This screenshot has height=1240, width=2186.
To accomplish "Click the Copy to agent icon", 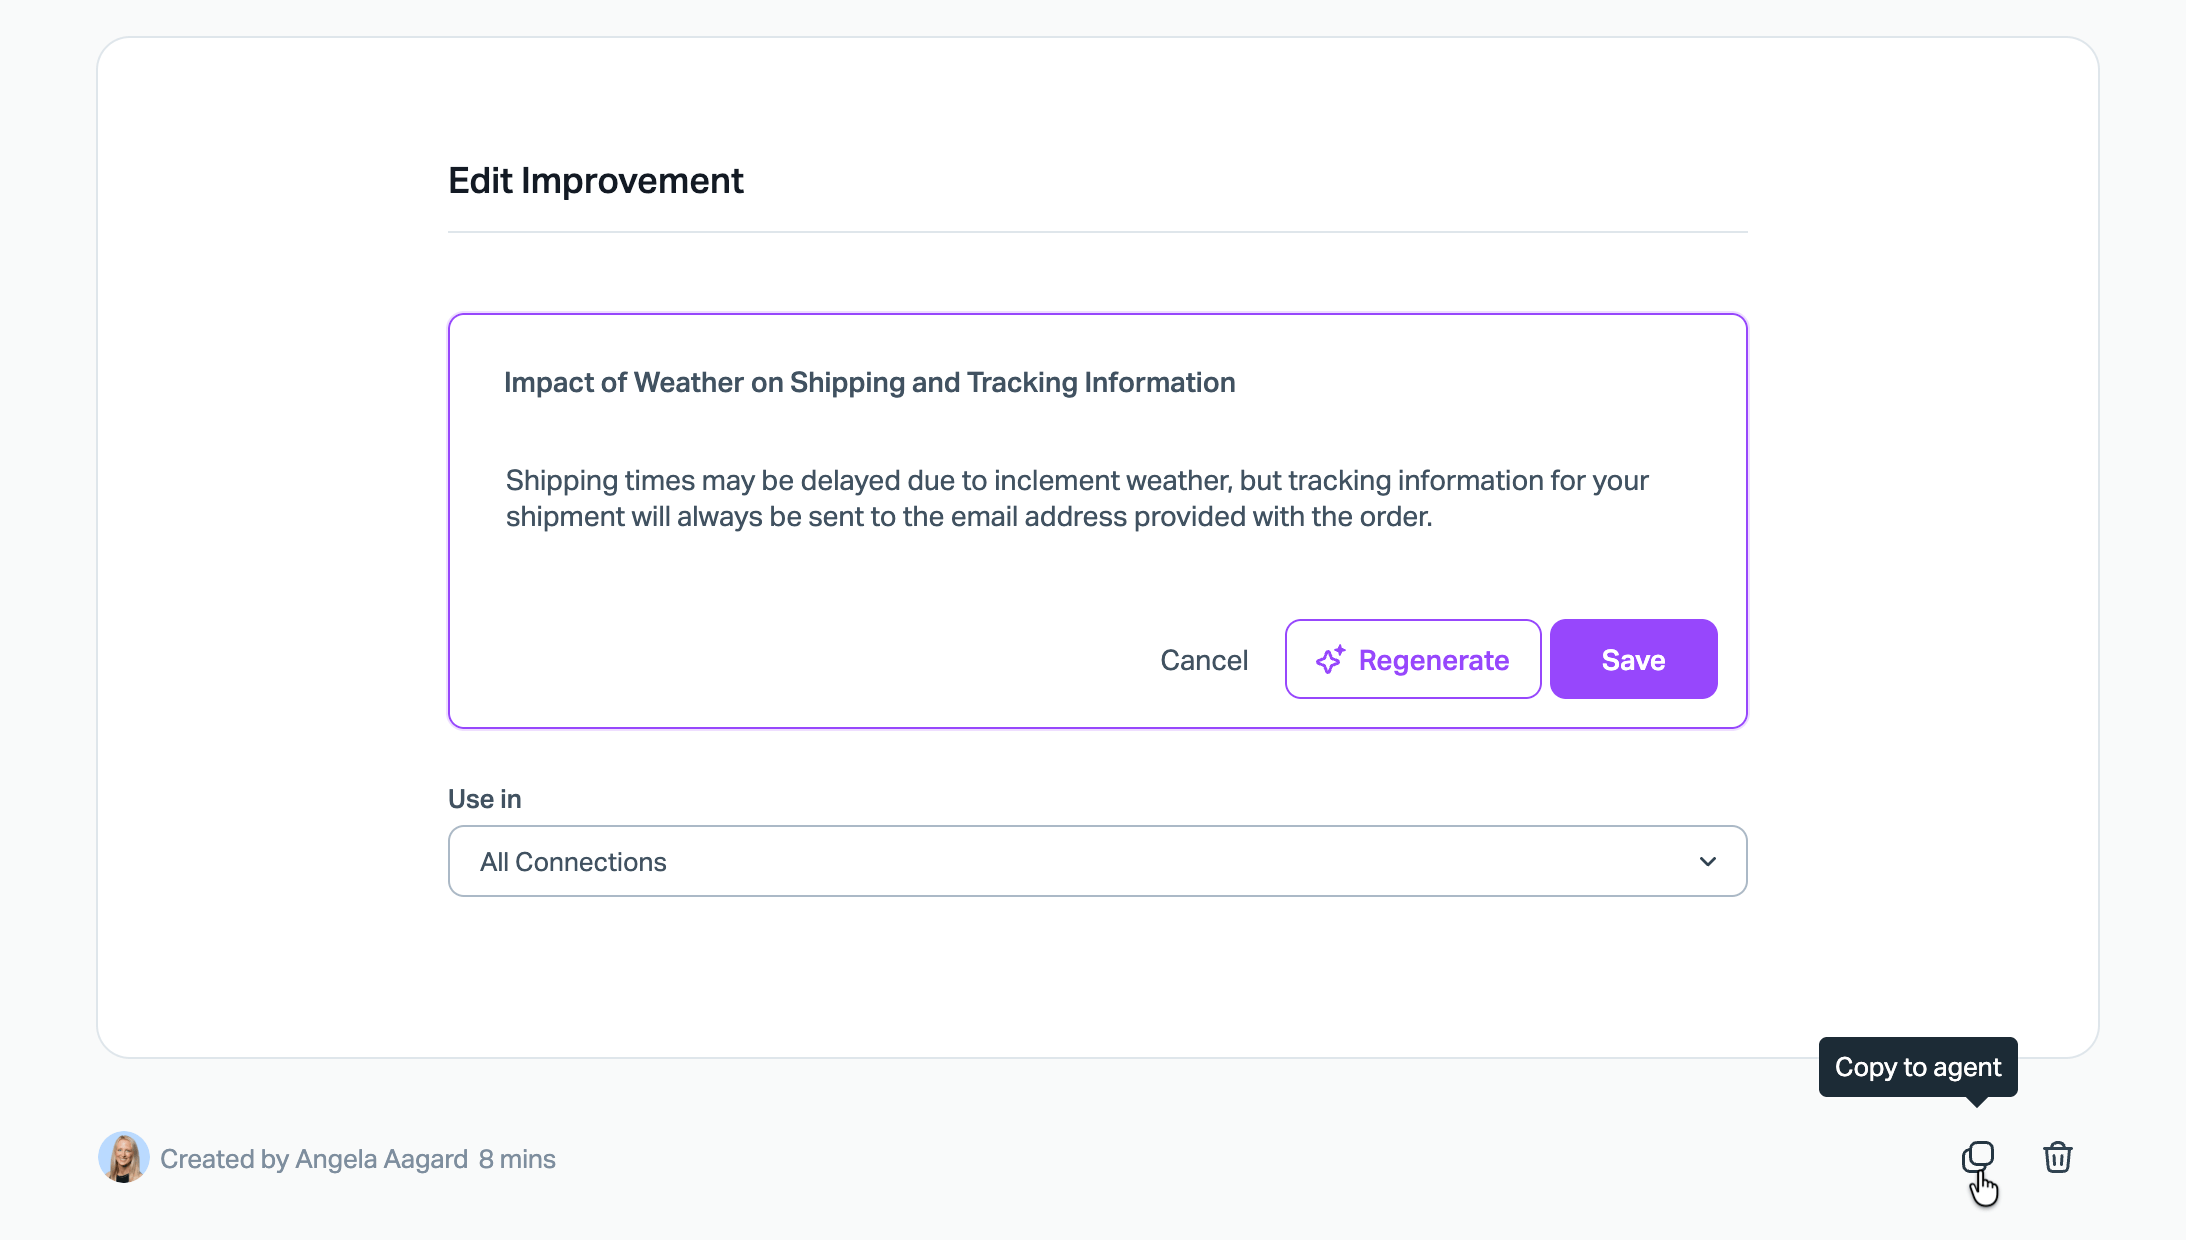I will click(x=1977, y=1157).
